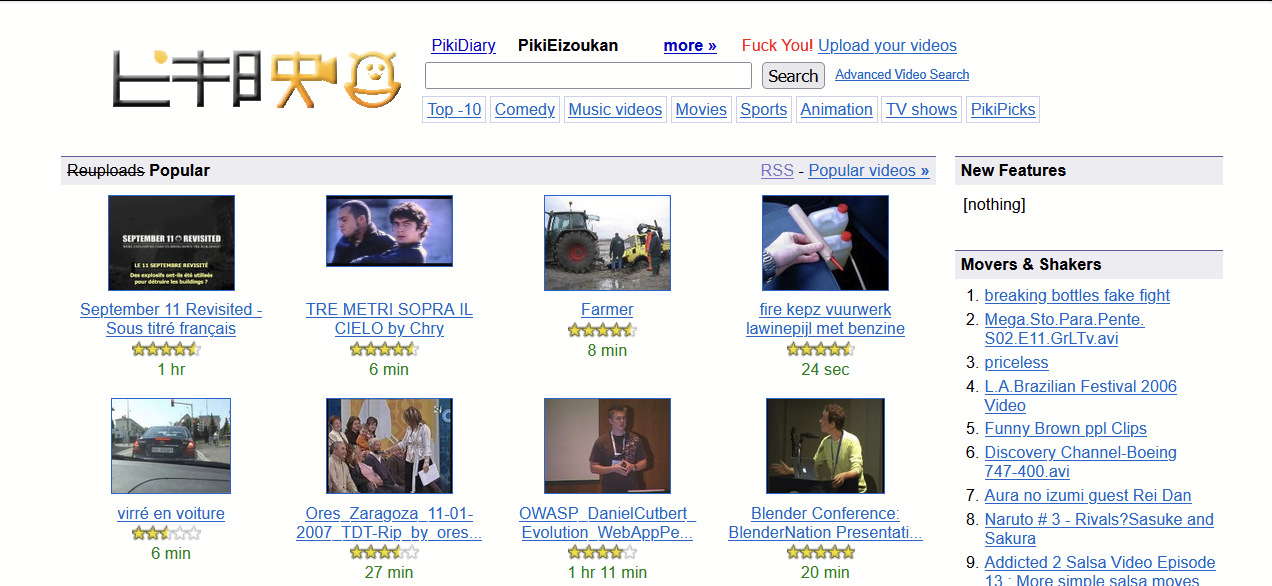Click inside the video search field
The image size is (1272, 586).
click(588, 76)
